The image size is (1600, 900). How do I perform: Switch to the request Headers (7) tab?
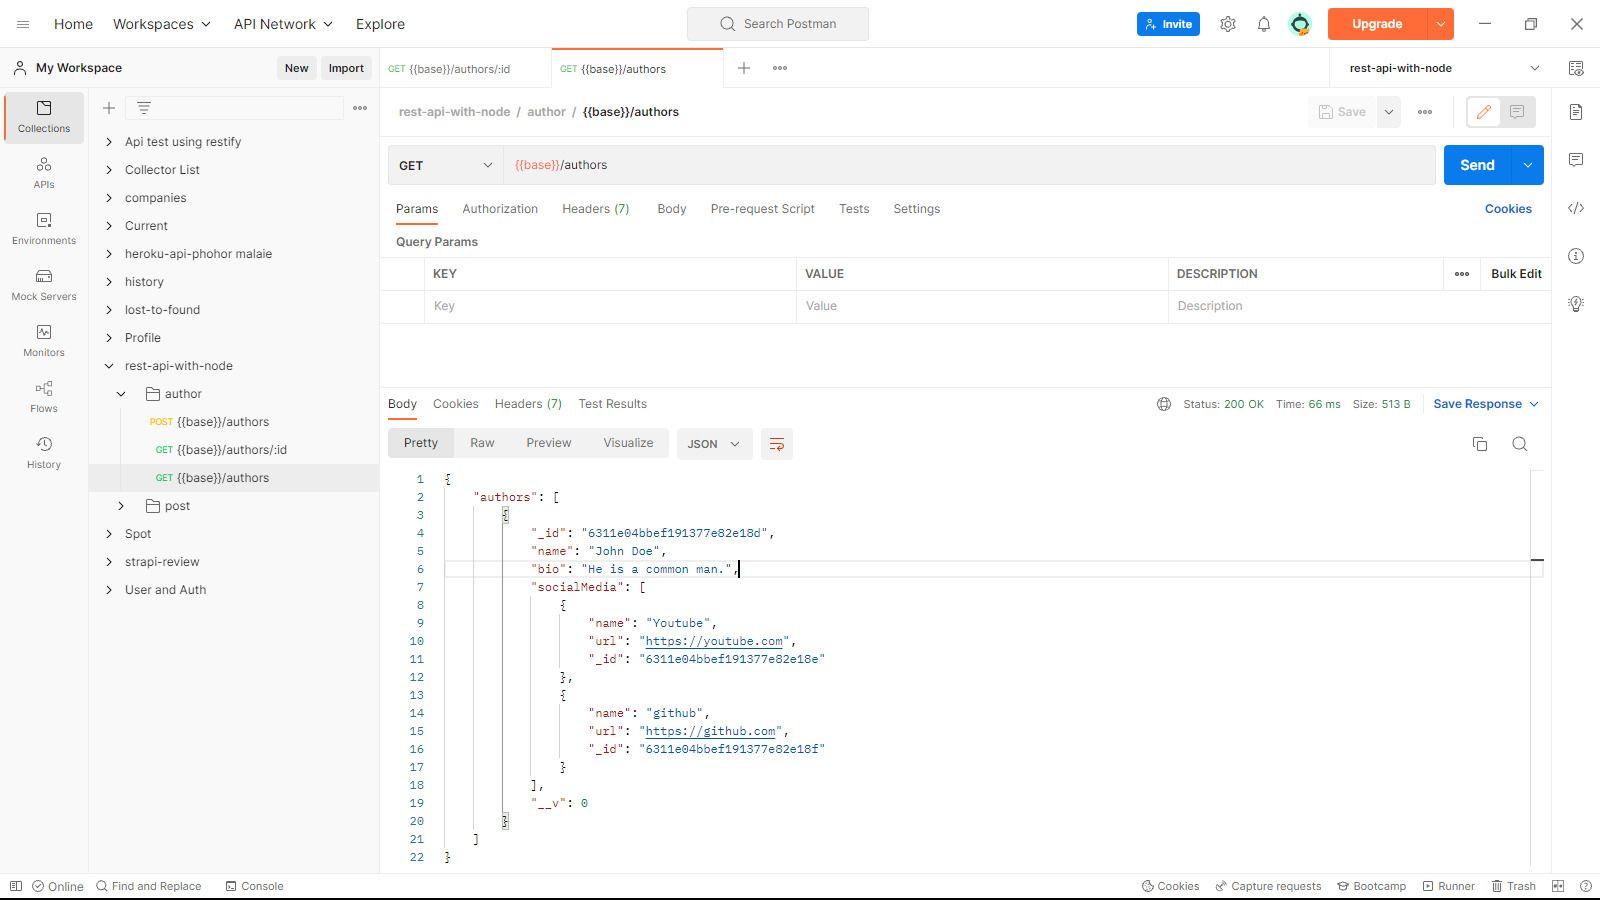[x=595, y=209]
